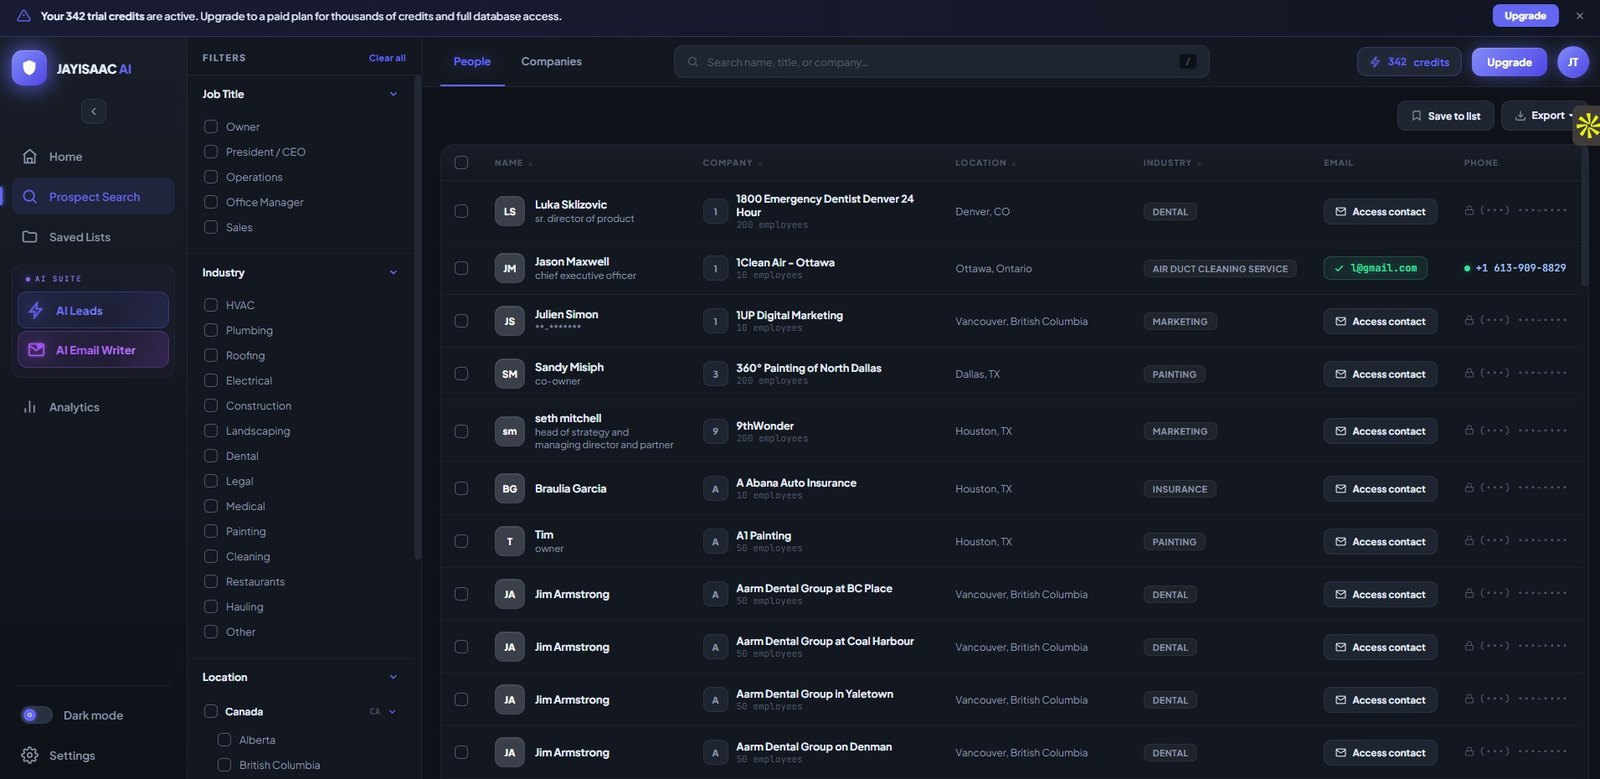
Task: Click the Analytics bar chart icon
Action: pos(30,407)
